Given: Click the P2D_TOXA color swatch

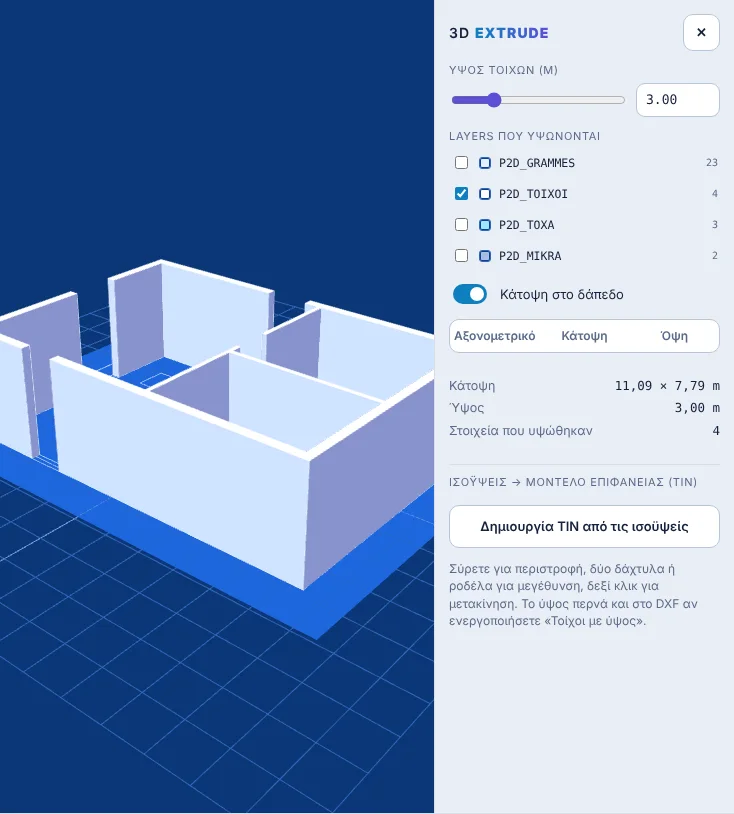Looking at the screenshot, I should [x=484, y=225].
